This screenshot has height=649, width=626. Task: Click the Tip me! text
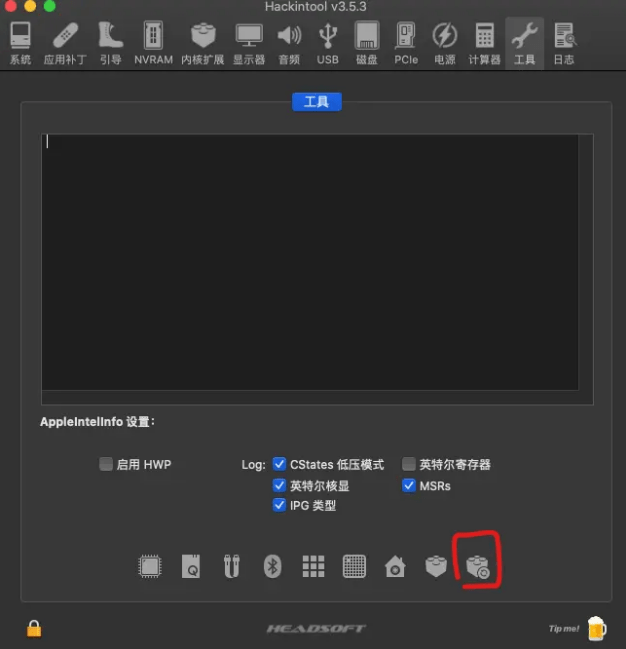click(564, 629)
